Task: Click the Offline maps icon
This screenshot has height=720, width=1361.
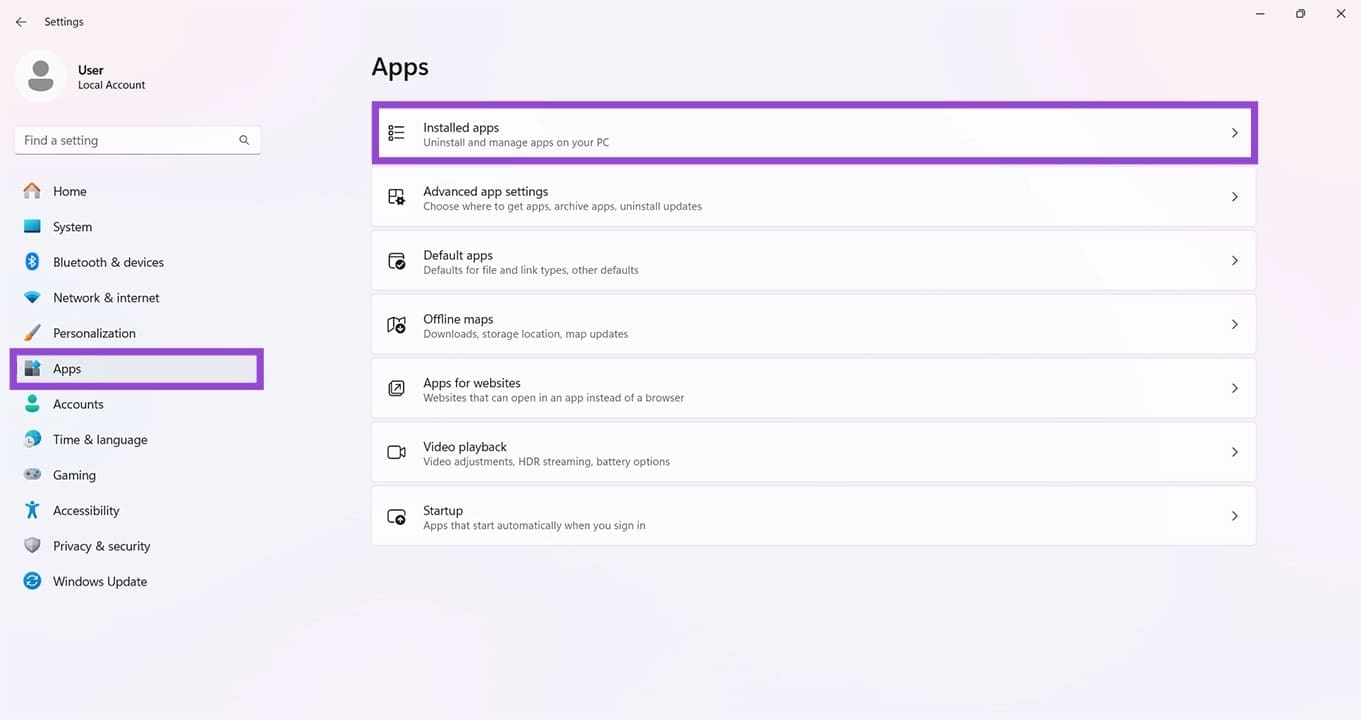Action: (x=396, y=325)
